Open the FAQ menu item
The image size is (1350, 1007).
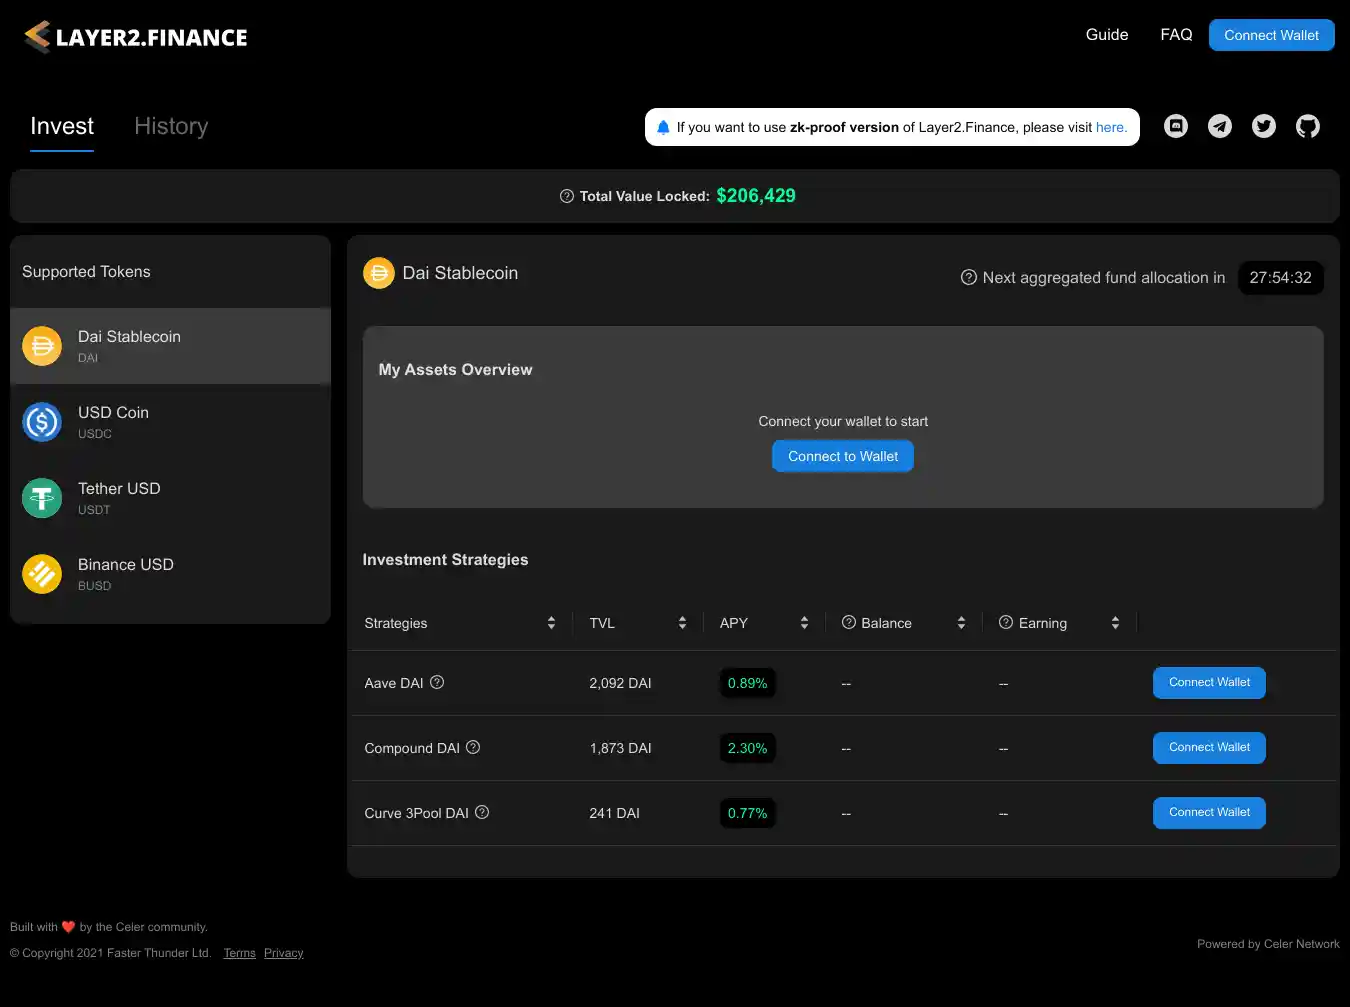tap(1176, 35)
